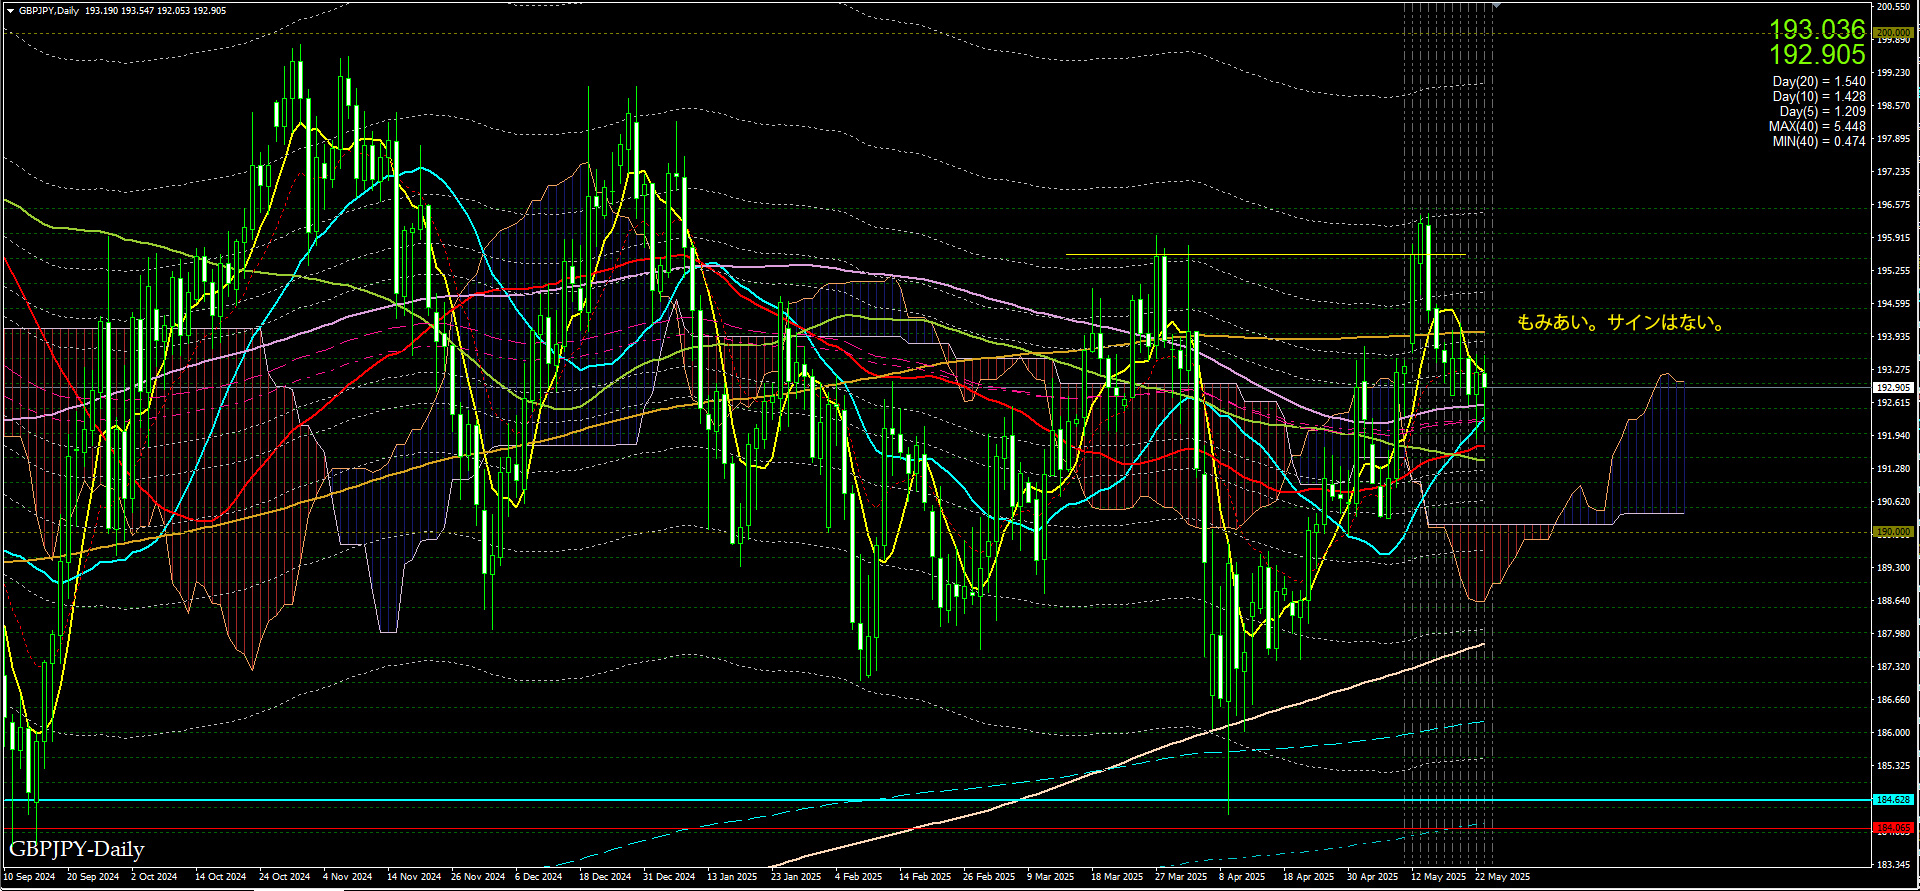The width and height of the screenshot is (1920, 891).
Task: Click the 188.640 price scale value
Action: click(1893, 601)
